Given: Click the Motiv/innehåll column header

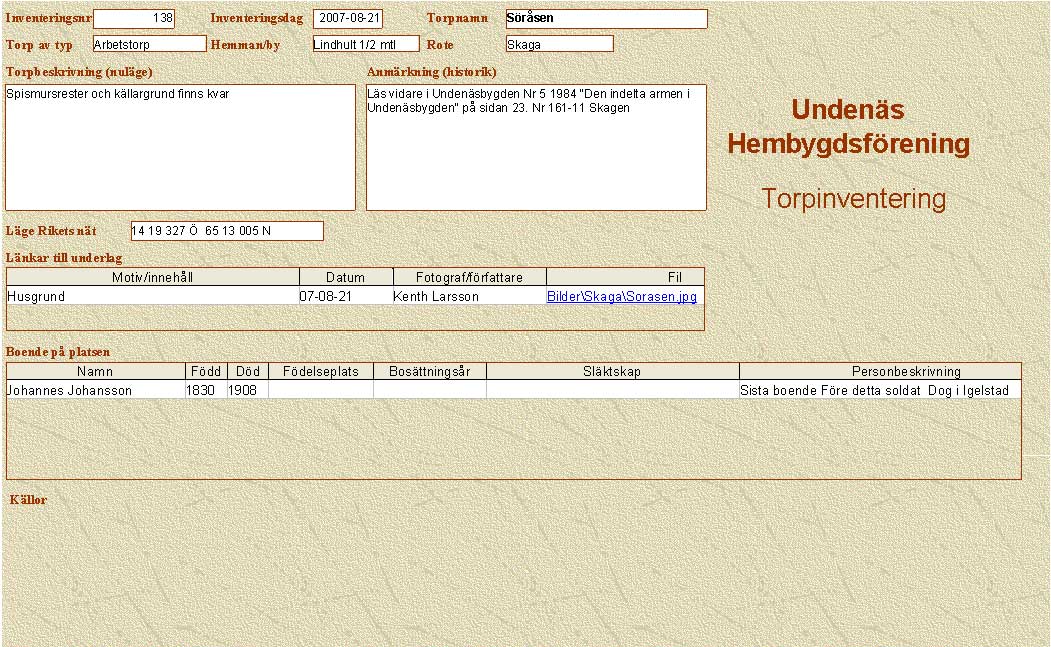Looking at the screenshot, I should point(153,277).
